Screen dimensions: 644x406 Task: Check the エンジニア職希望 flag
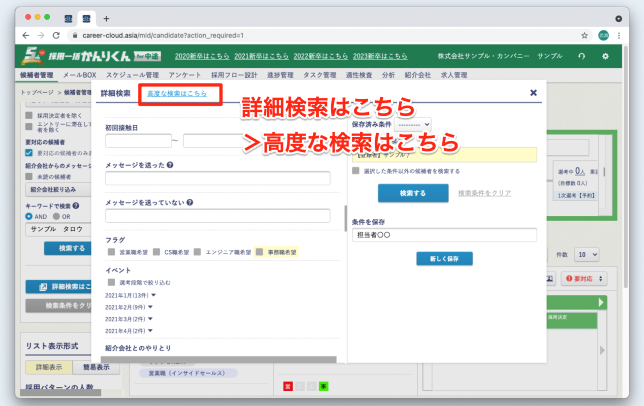[x=198, y=252]
